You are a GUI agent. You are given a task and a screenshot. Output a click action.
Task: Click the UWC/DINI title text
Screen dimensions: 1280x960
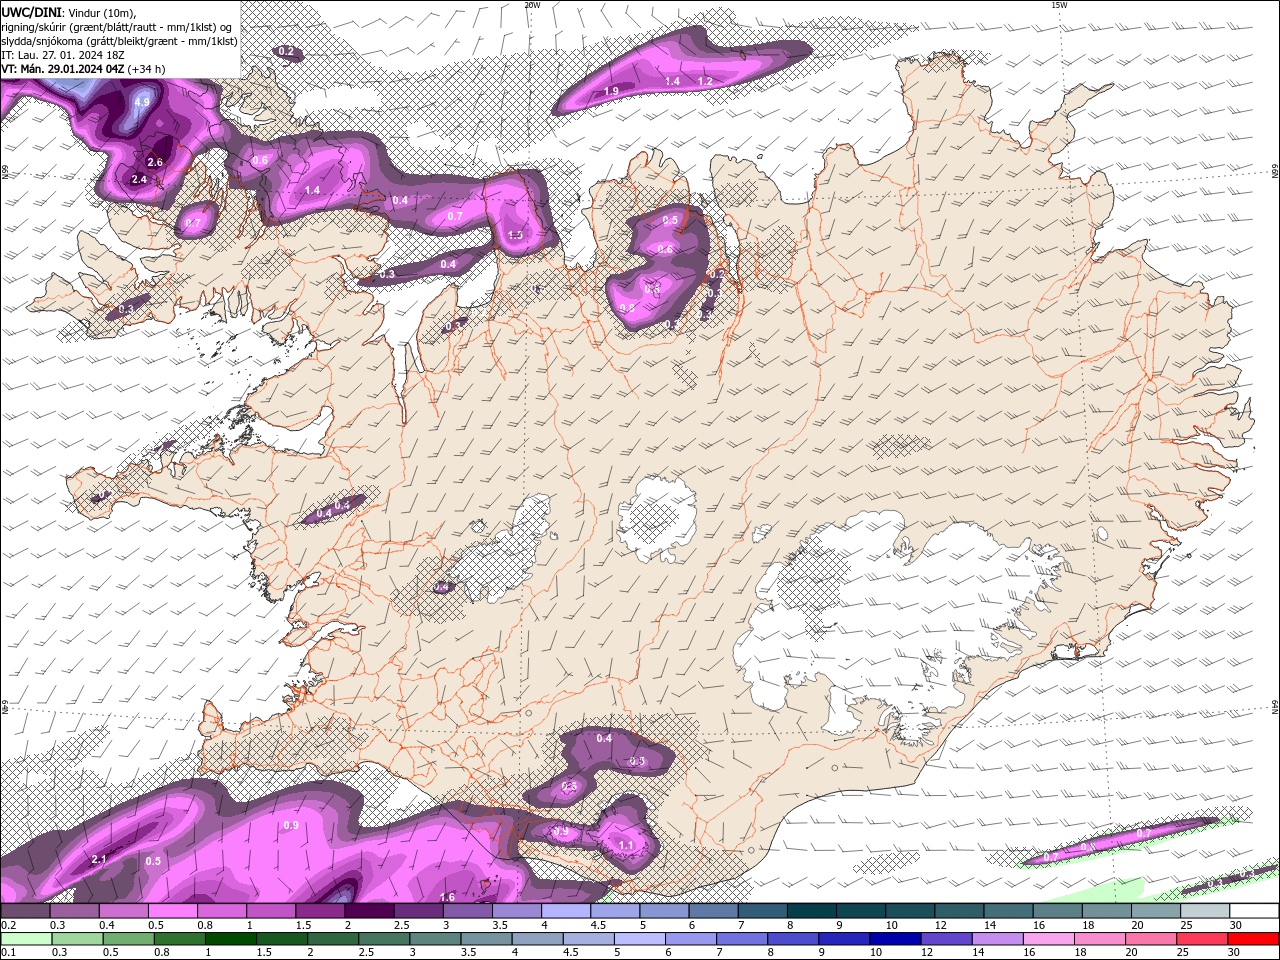[31, 11]
